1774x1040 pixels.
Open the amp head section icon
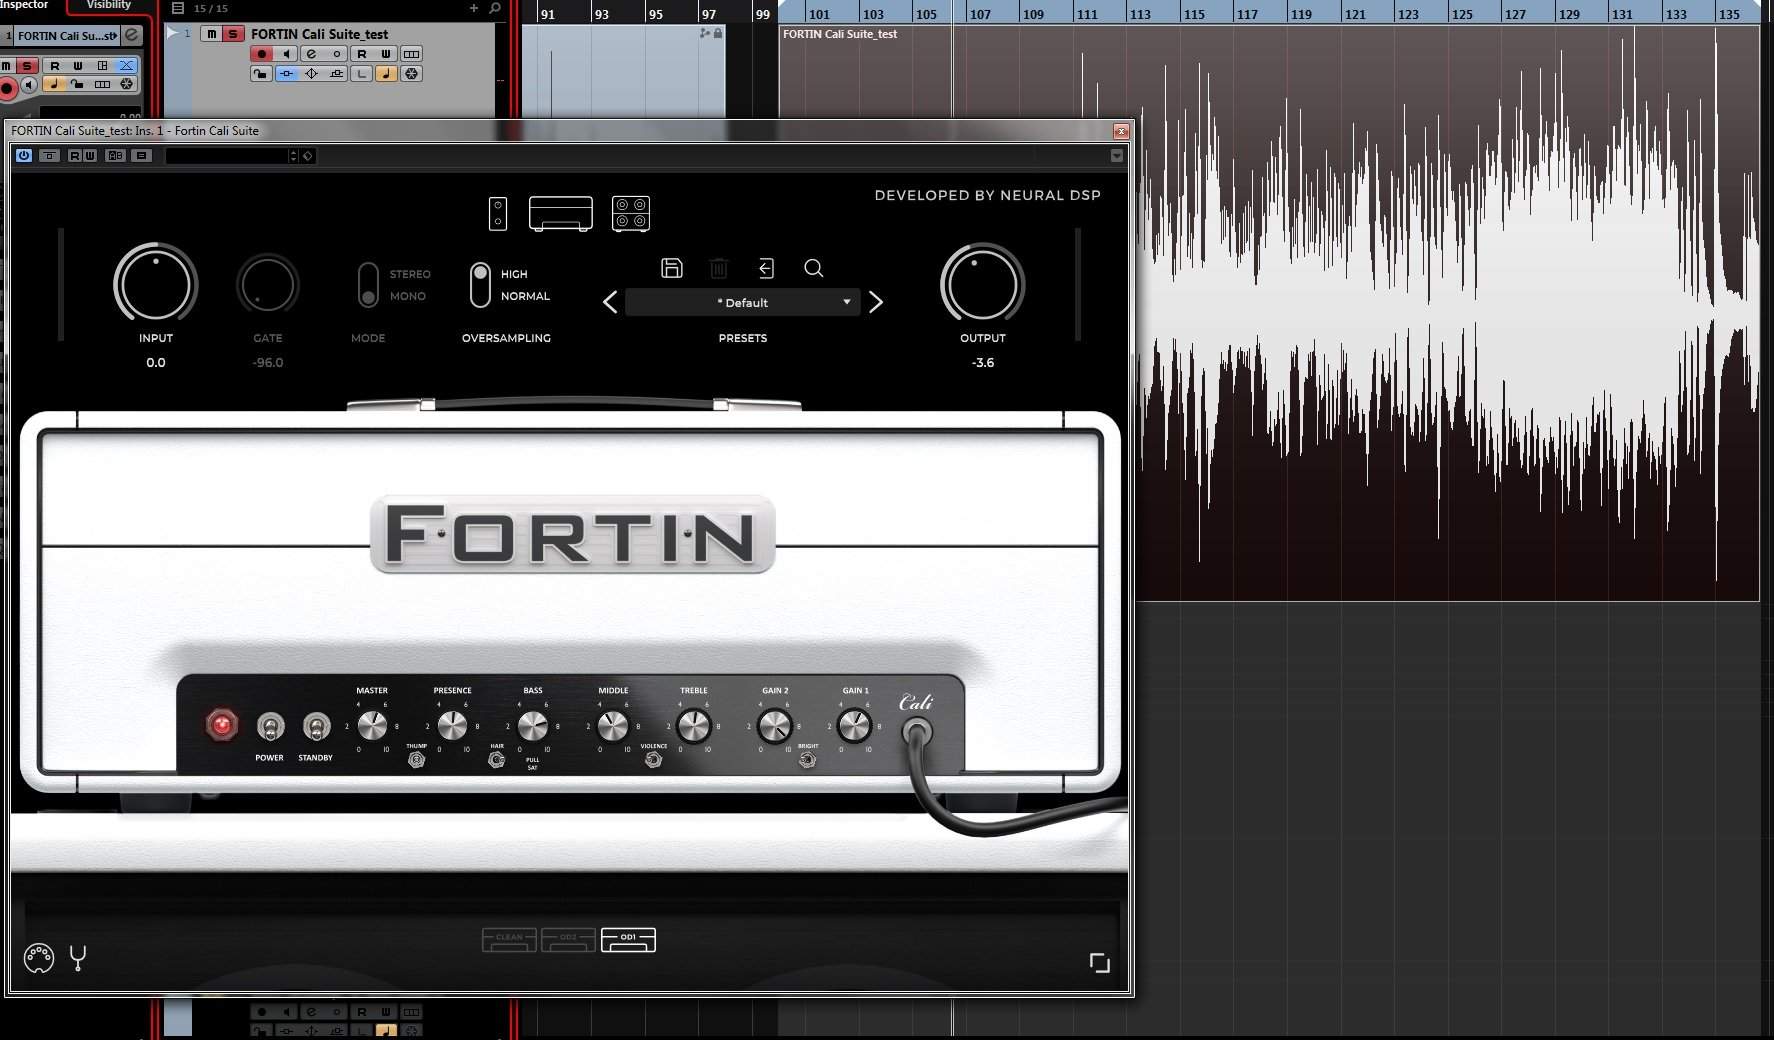pyautogui.click(x=561, y=214)
